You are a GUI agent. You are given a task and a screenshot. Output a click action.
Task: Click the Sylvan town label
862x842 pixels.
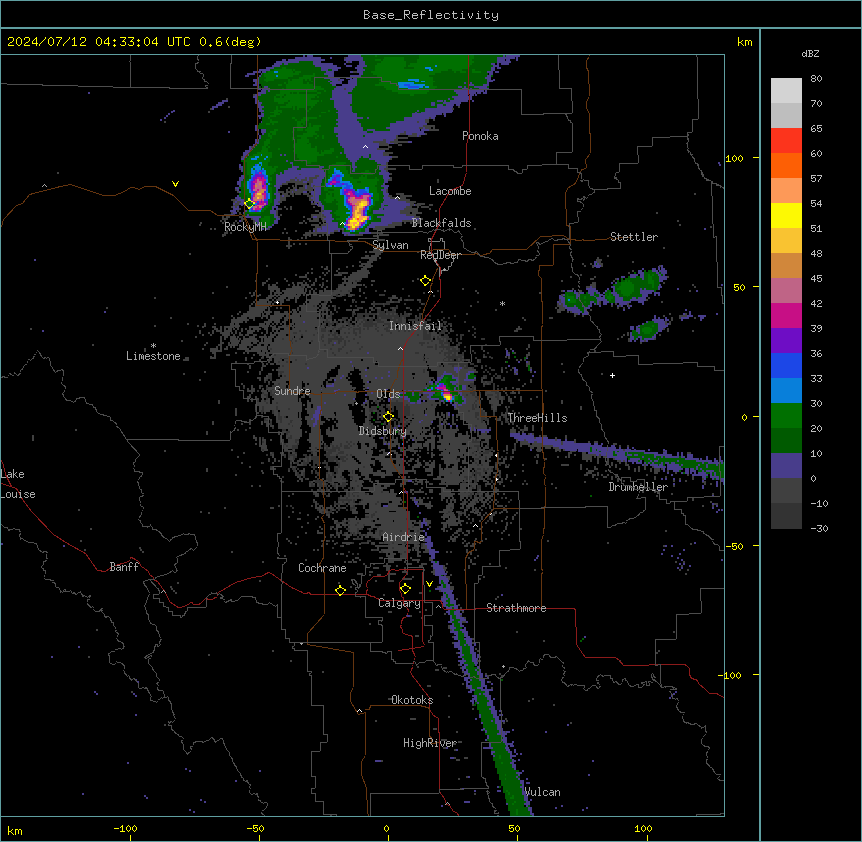tap(390, 245)
